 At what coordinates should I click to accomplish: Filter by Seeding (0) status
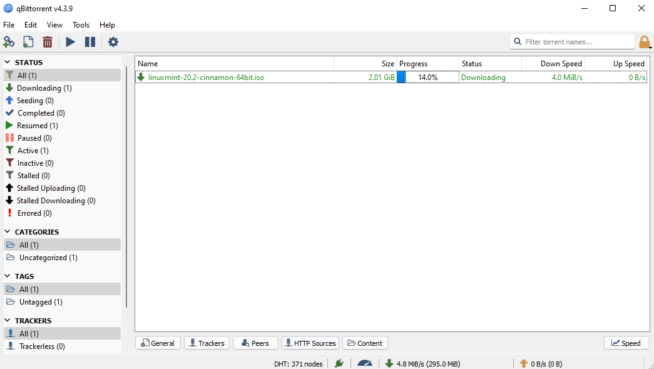(62, 100)
